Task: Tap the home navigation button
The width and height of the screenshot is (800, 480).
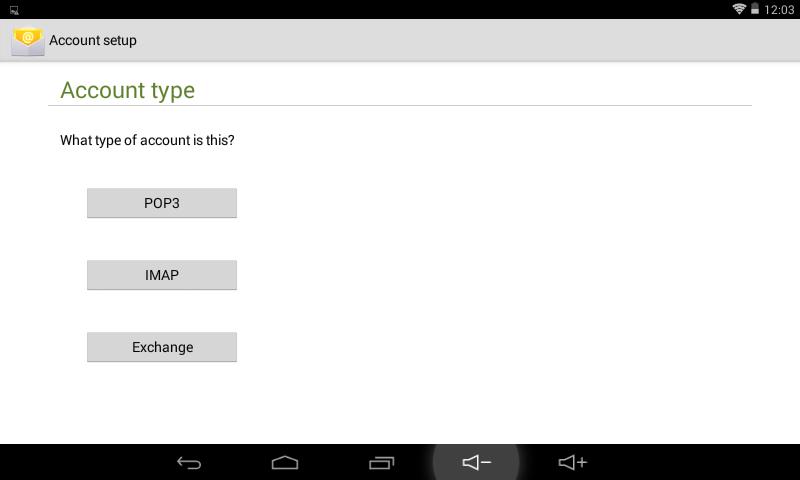Action: coord(285,463)
